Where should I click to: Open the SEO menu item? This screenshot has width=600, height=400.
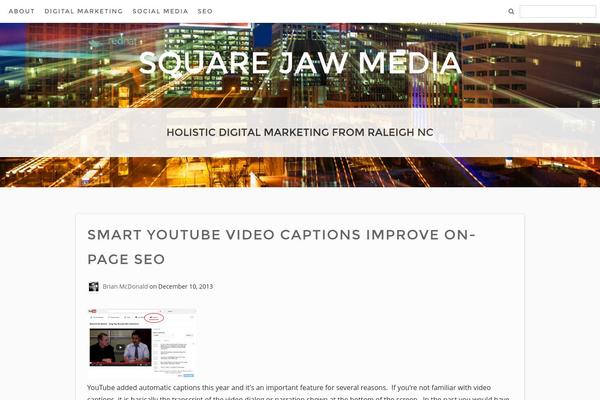[205, 11]
